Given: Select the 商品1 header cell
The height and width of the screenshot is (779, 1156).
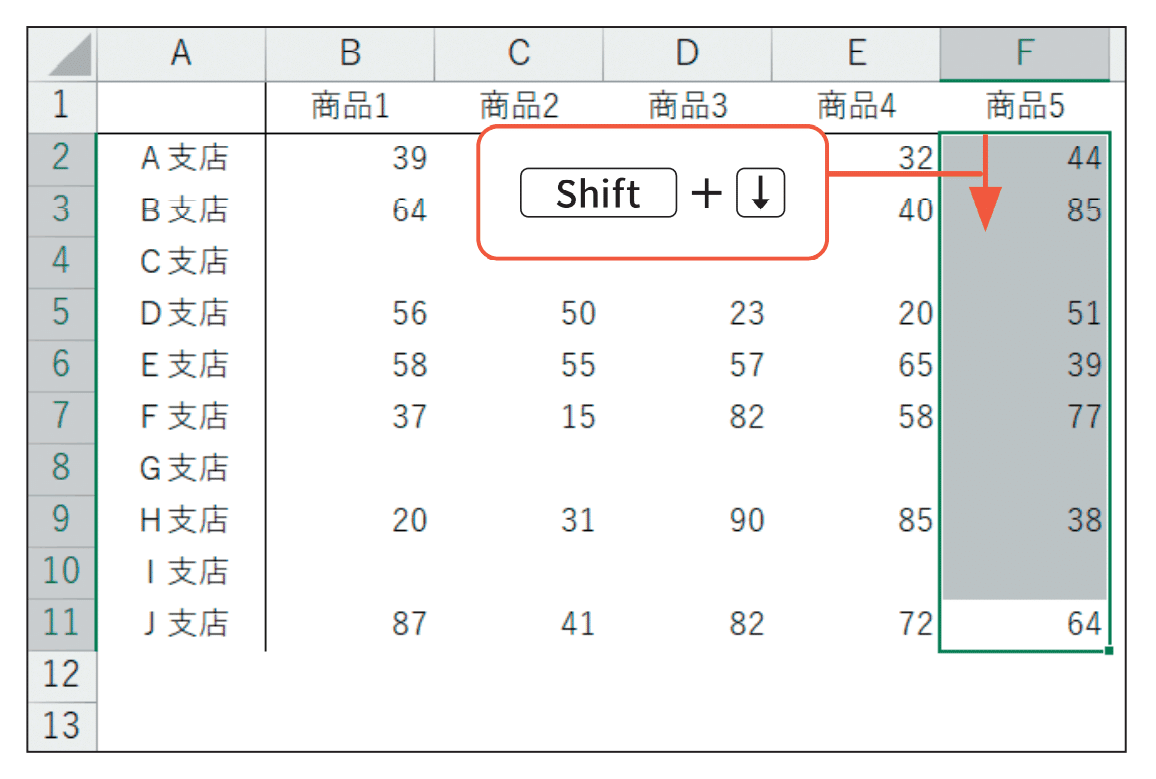Looking at the screenshot, I should [x=350, y=107].
